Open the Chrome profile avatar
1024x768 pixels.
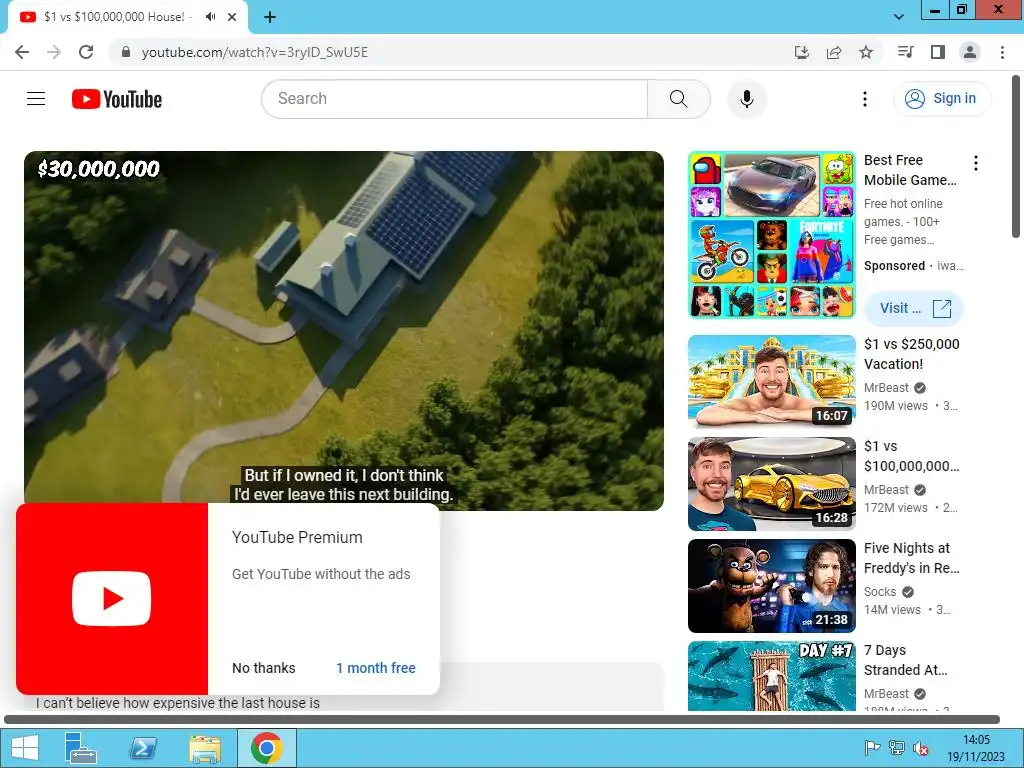(x=970, y=52)
